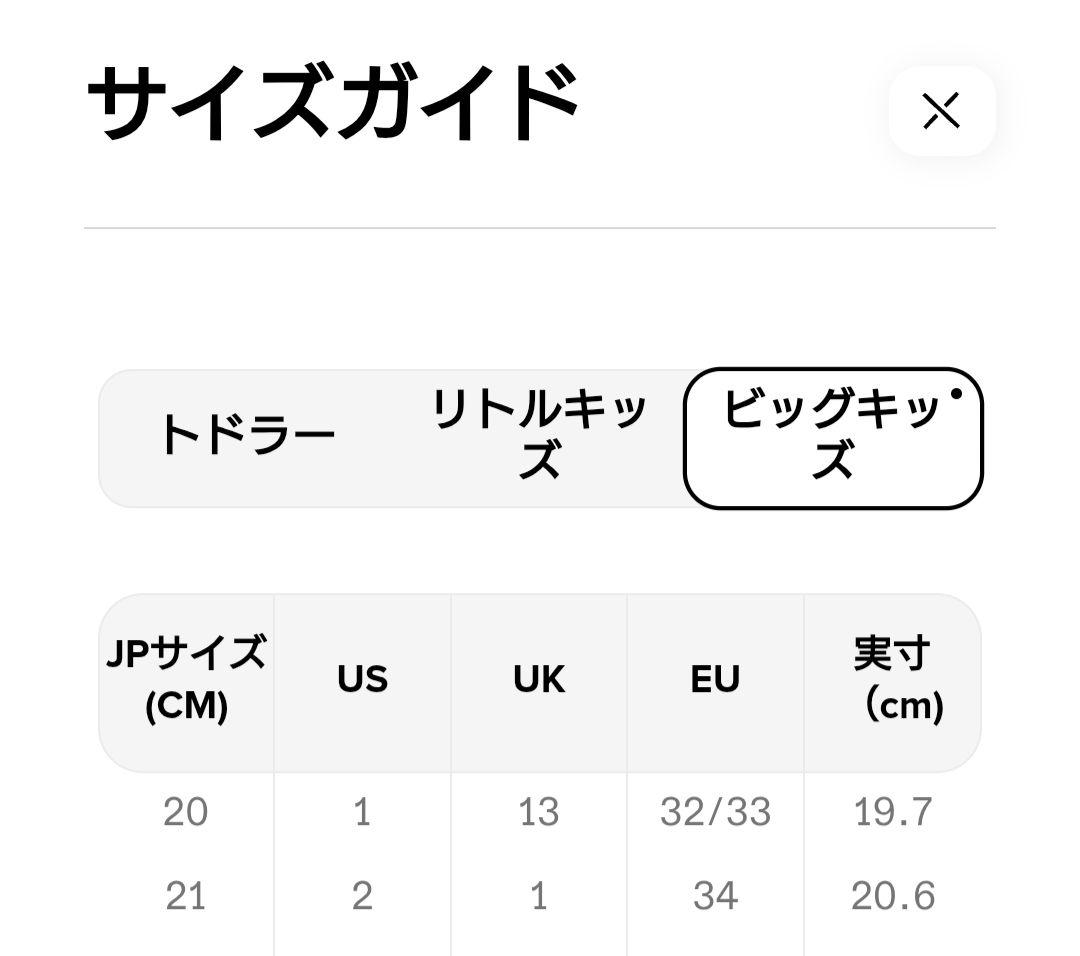Screen dimensions: 1080x956
Task: Select the JP size 20 cell
Action: click(x=186, y=812)
